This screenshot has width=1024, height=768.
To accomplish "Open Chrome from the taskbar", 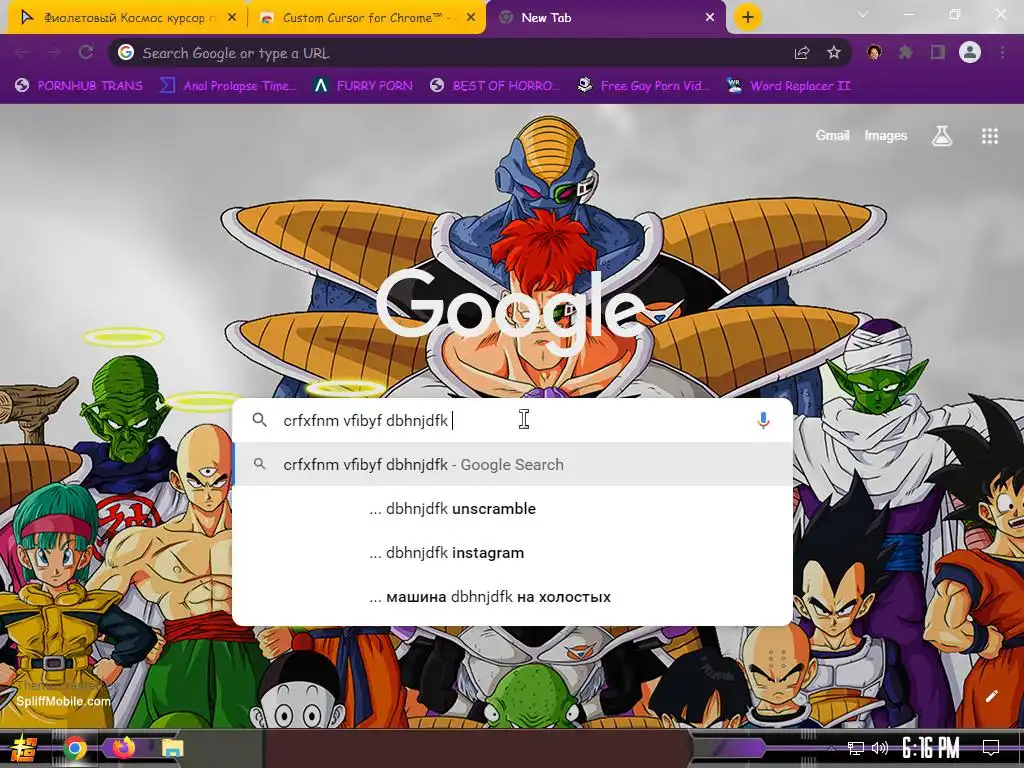I will pos(75,748).
